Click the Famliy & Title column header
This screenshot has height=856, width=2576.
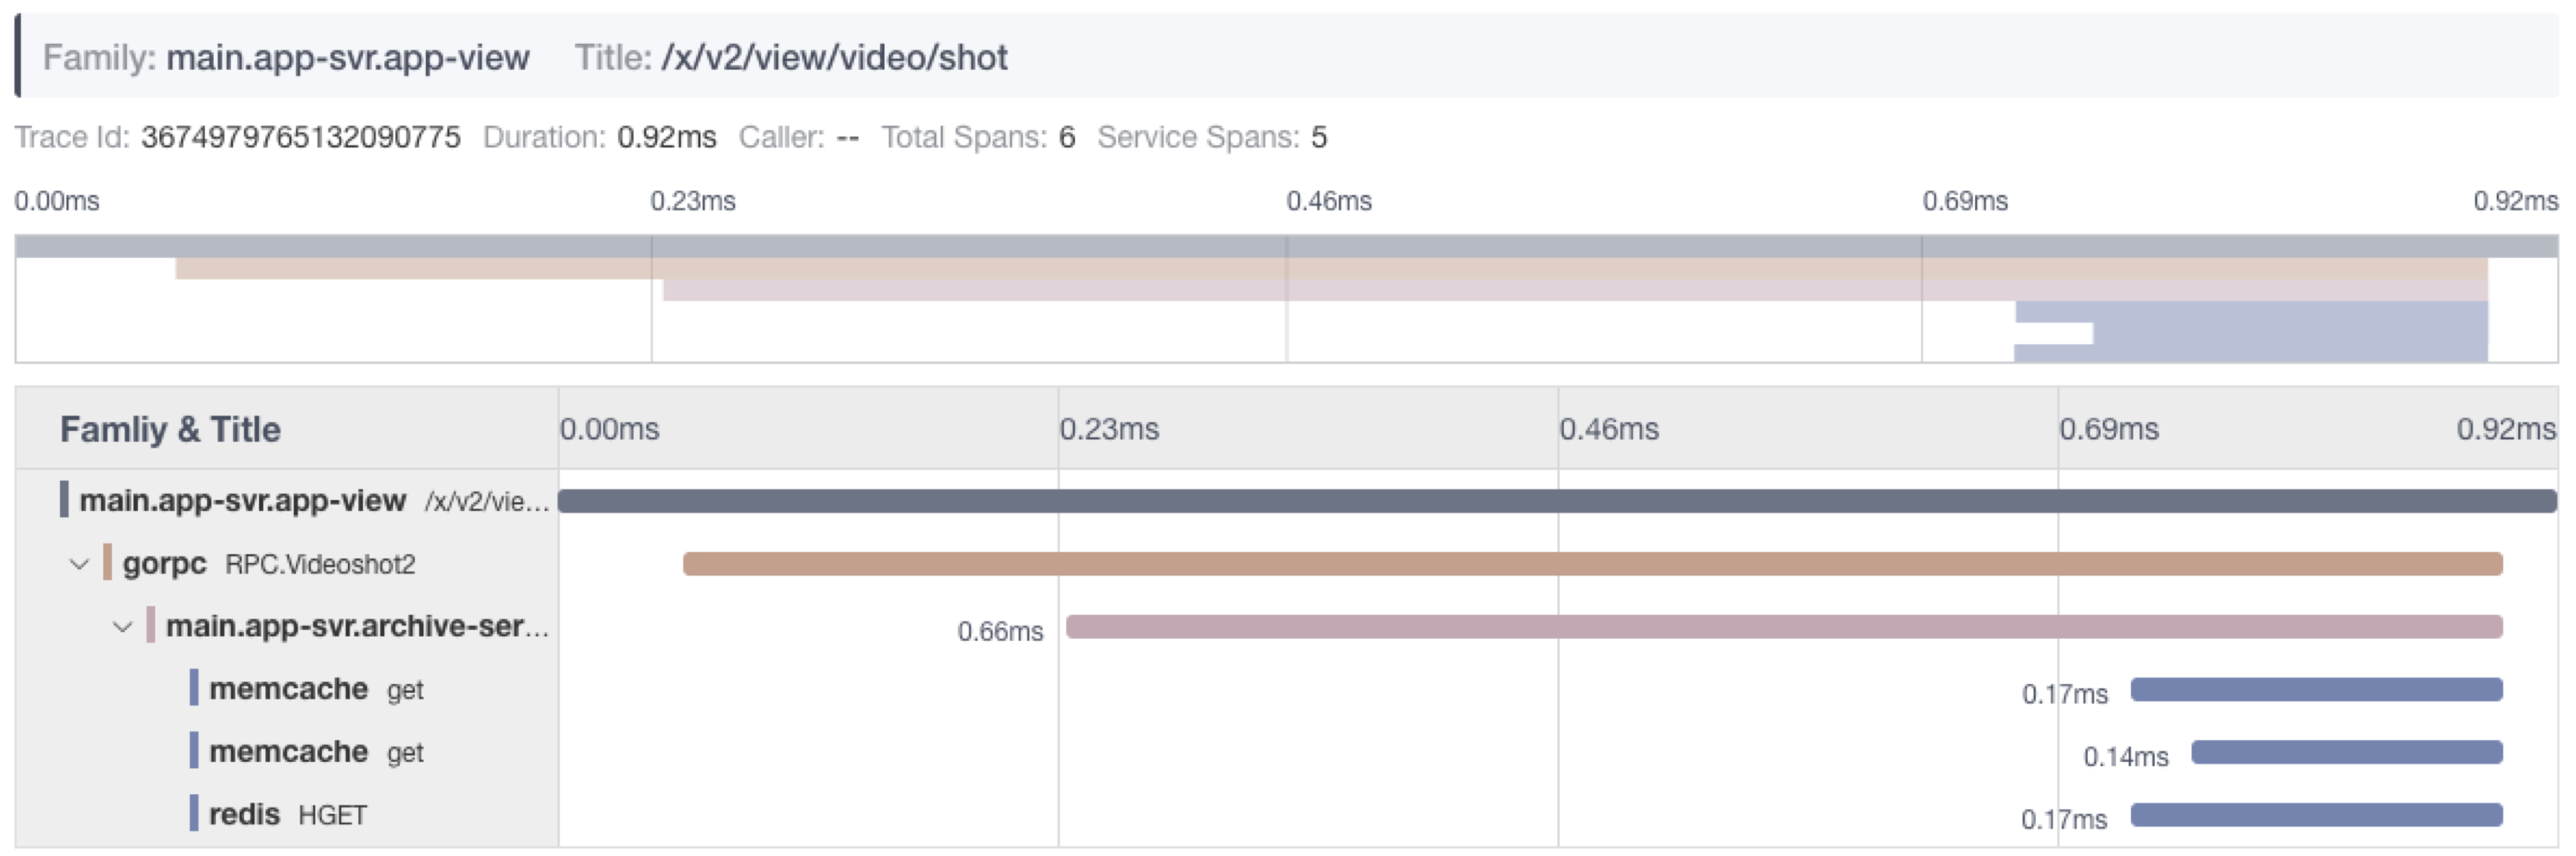[170, 429]
